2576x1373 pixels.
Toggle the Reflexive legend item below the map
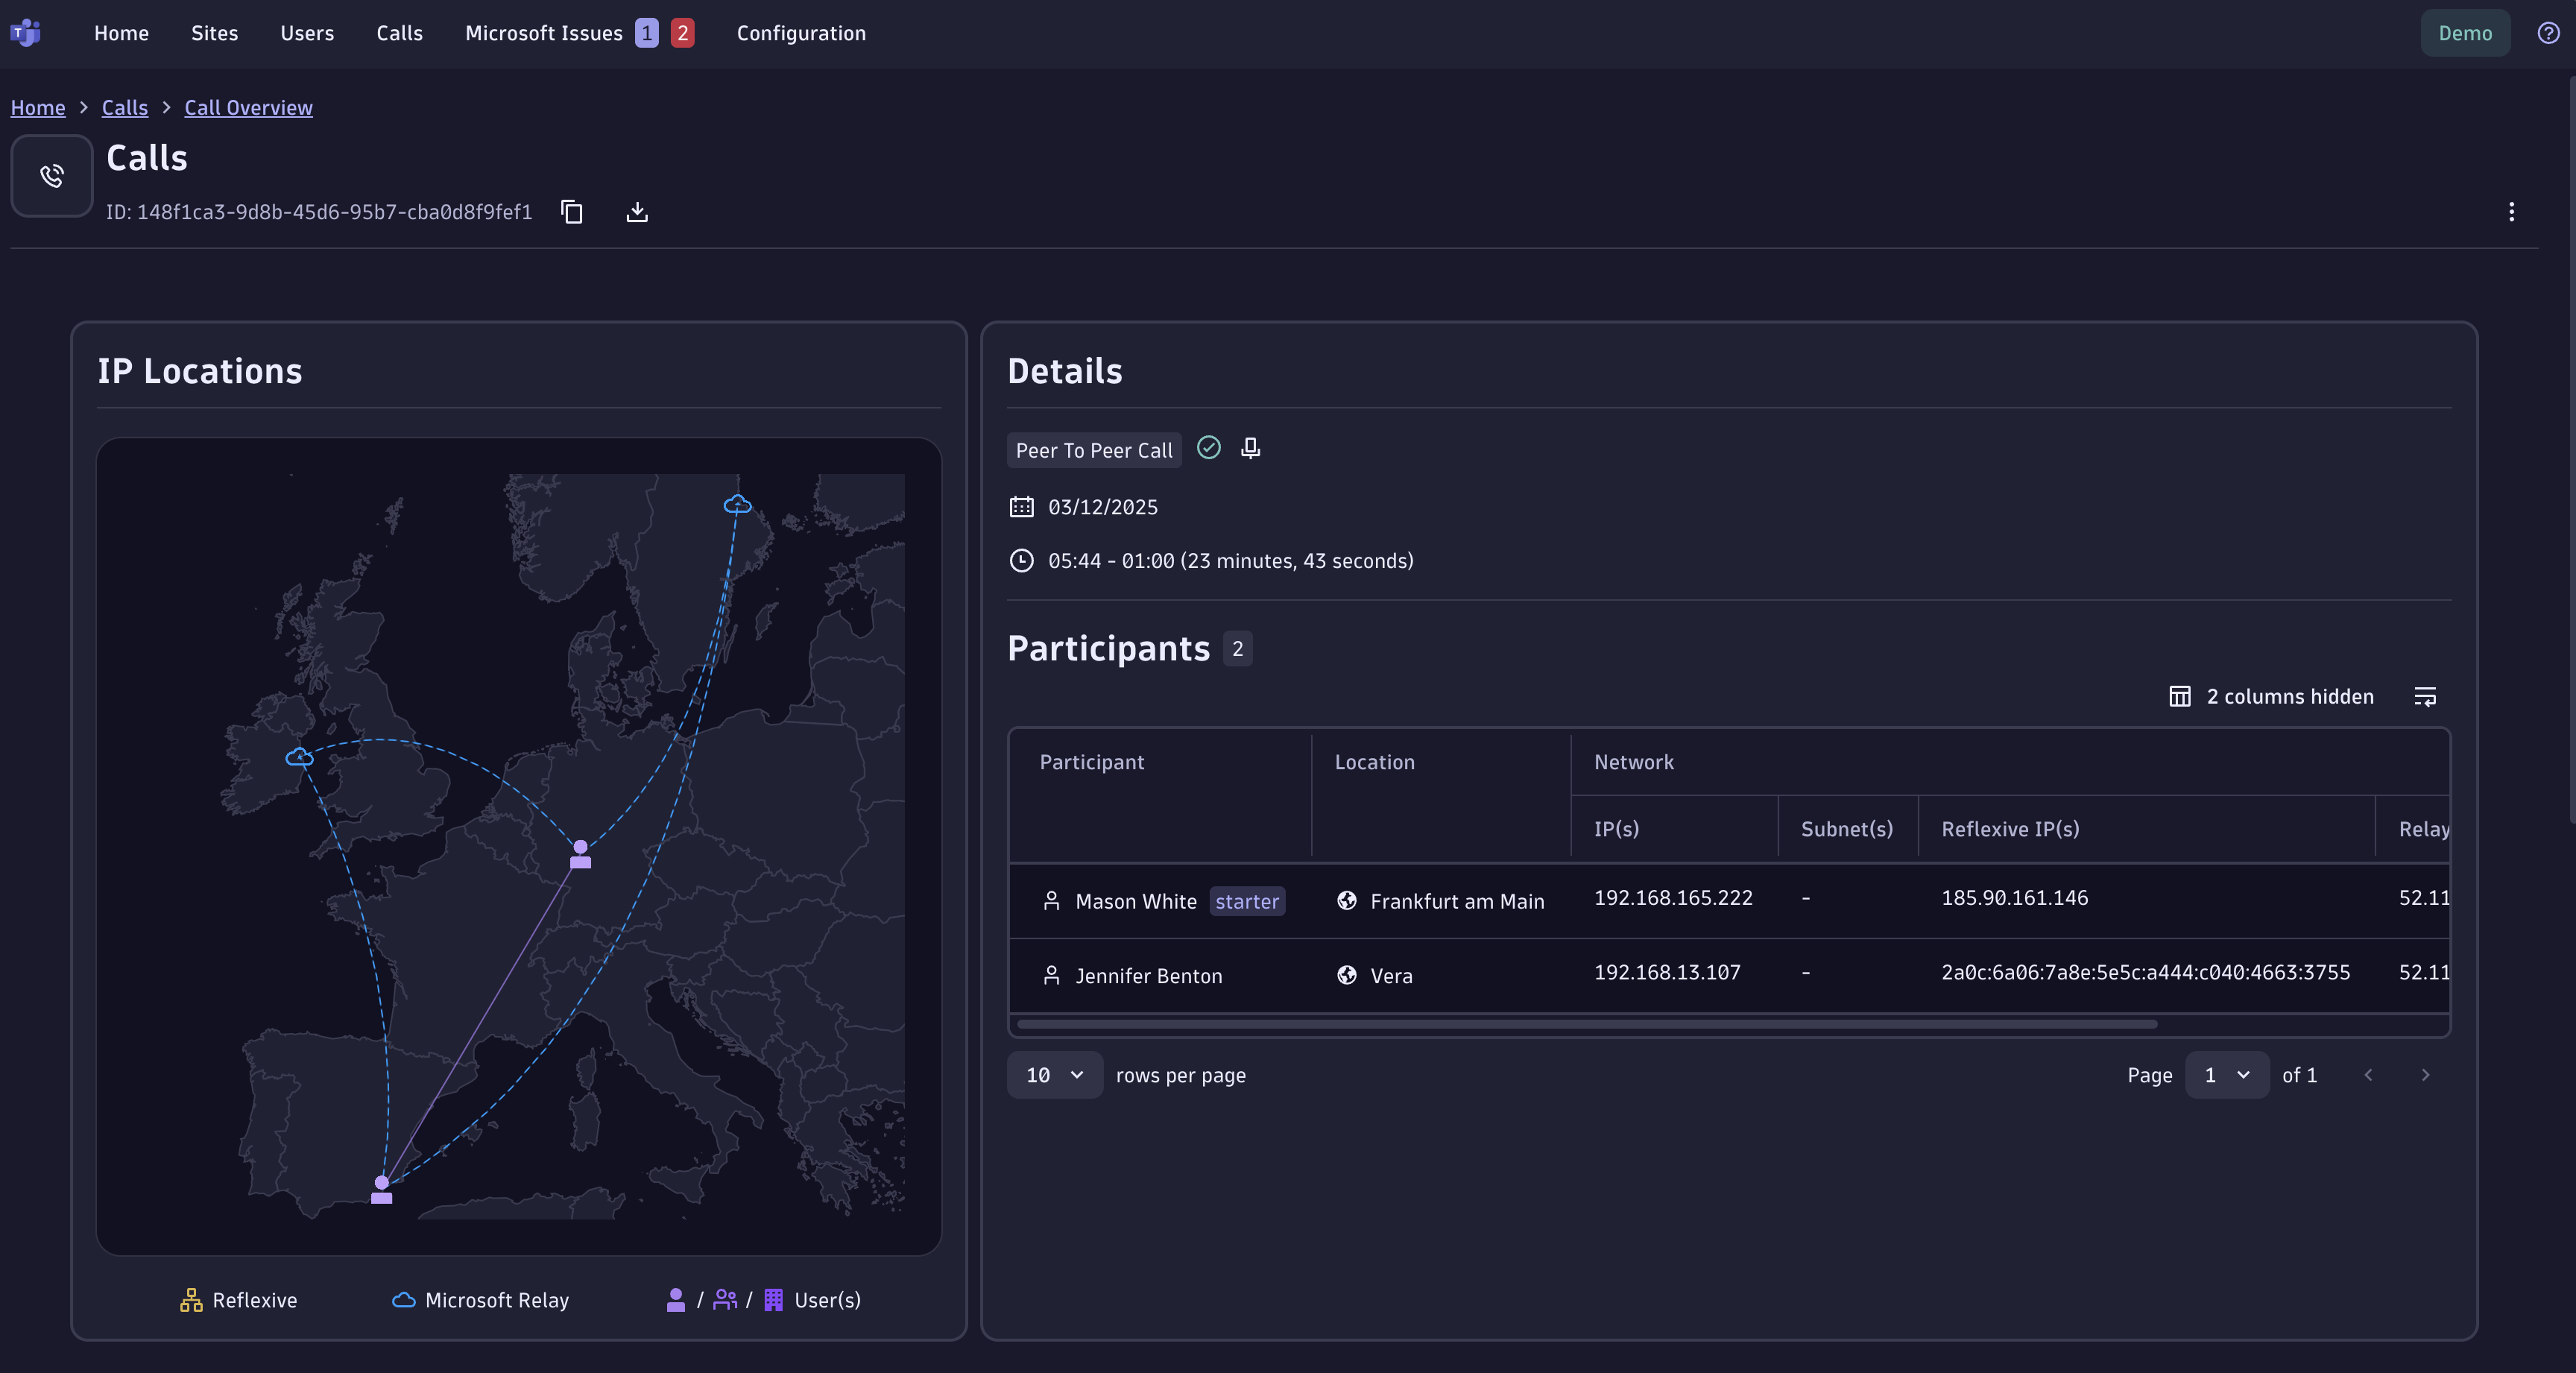238,1300
